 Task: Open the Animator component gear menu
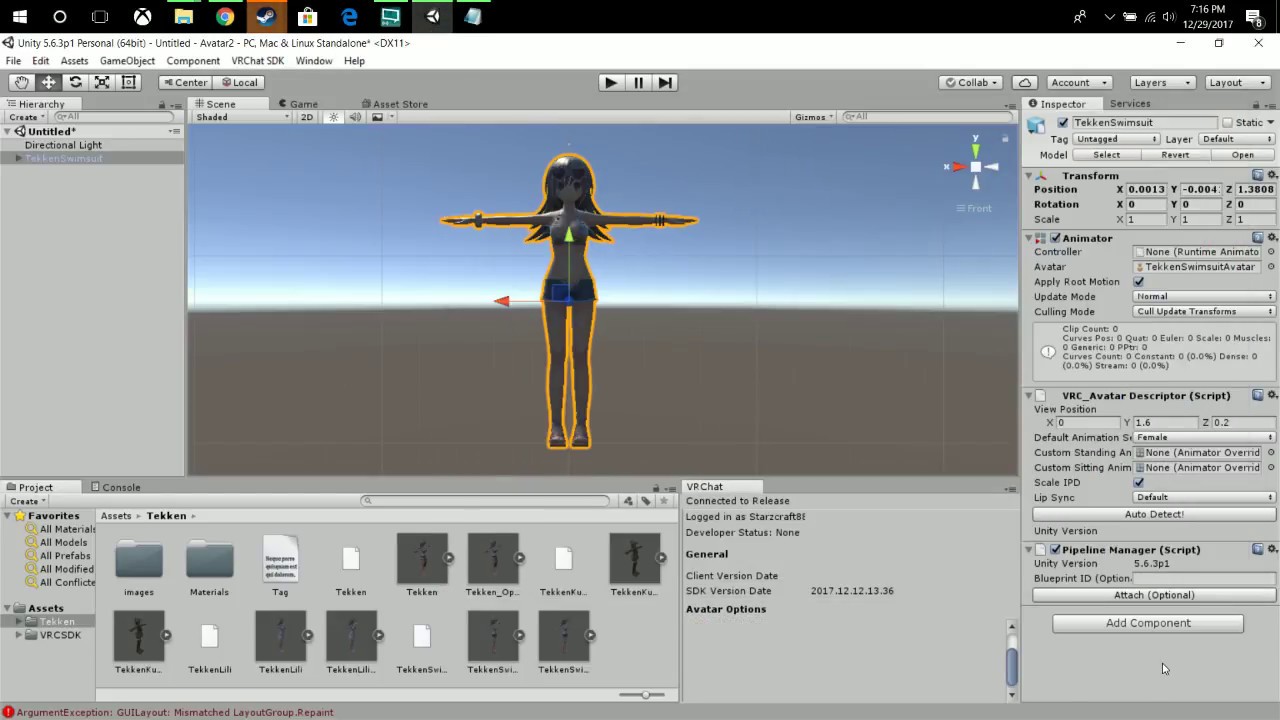[x=1272, y=238]
